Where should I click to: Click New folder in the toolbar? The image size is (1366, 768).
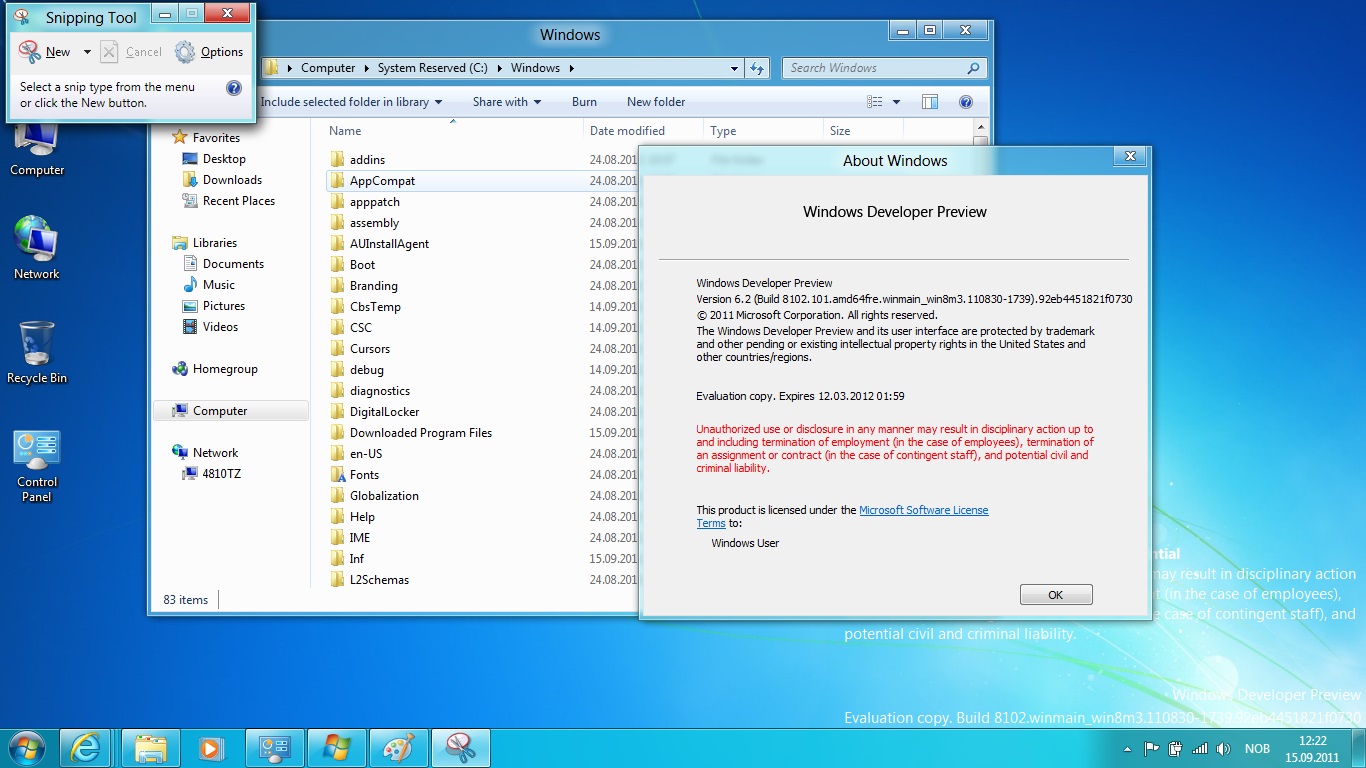[x=656, y=102]
